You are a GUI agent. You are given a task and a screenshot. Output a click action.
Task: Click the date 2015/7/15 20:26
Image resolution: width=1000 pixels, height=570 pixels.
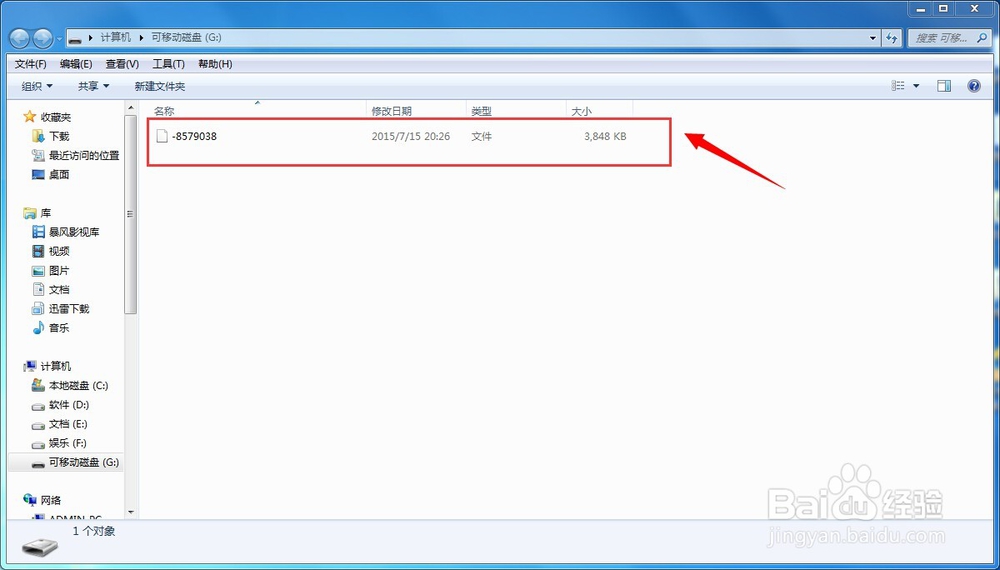[x=411, y=136]
